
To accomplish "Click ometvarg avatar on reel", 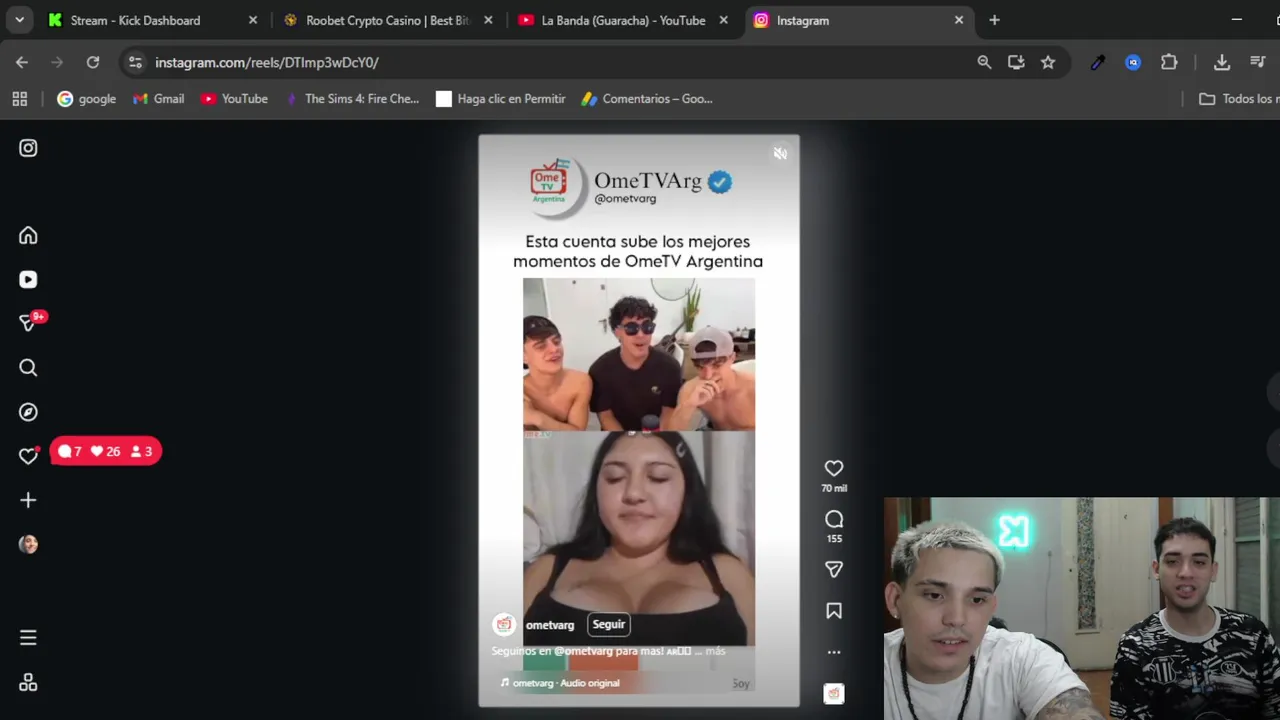I will click(x=504, y=624).
